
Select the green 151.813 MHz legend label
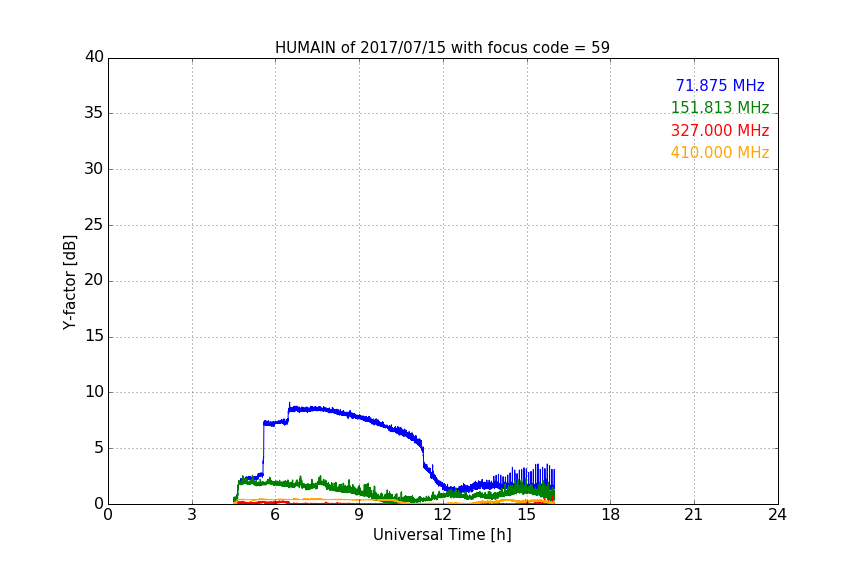[x=720, y=107]
